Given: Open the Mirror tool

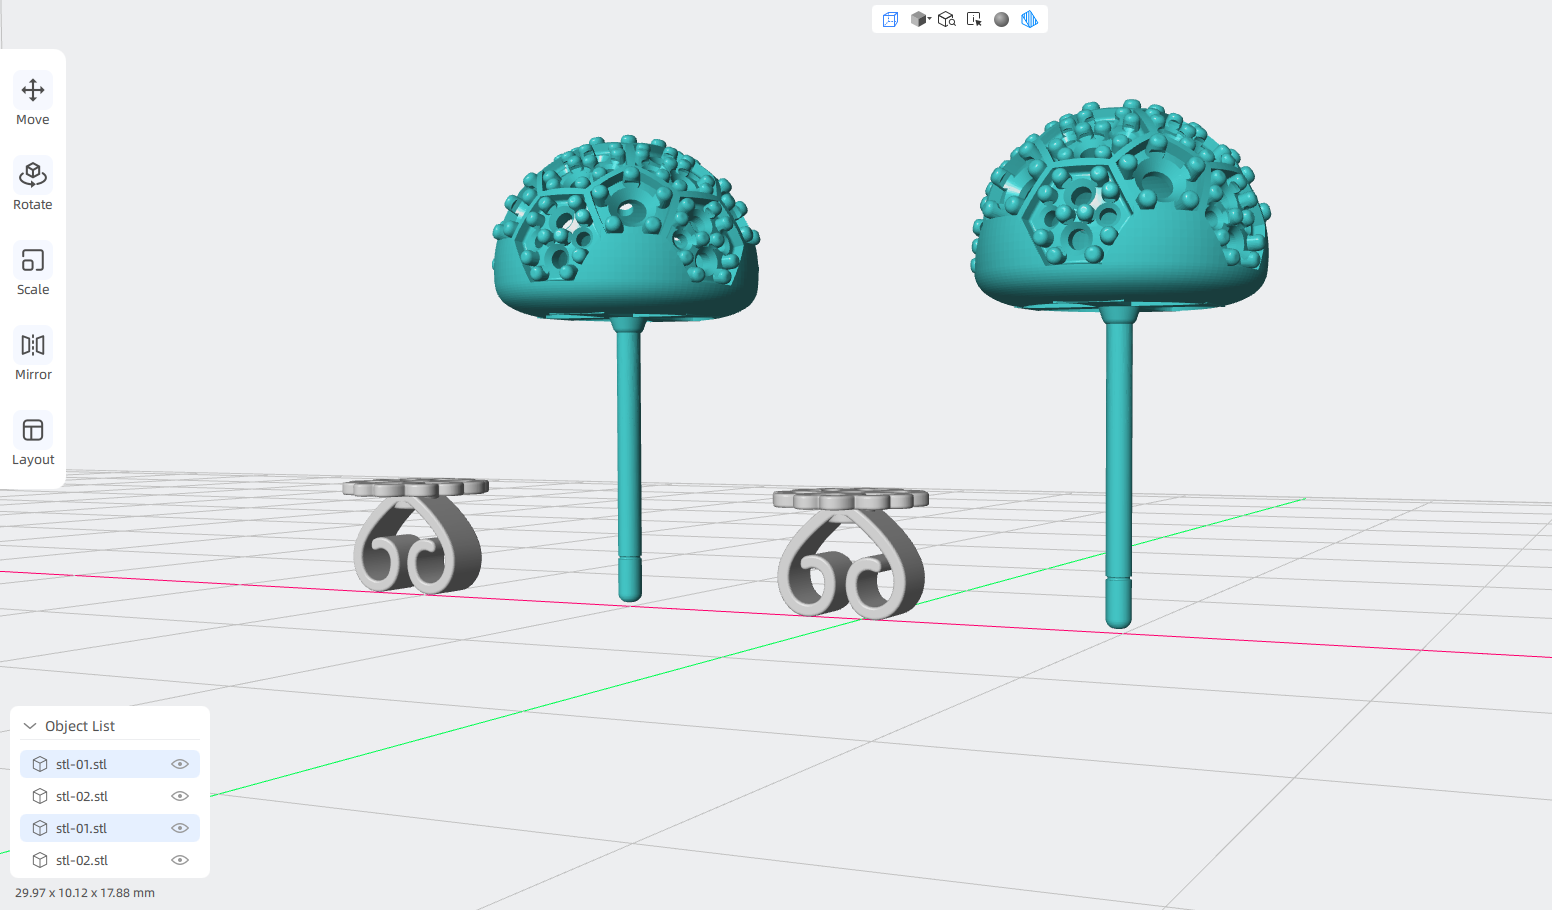Looking at the screenshot, I should (33, 356).
